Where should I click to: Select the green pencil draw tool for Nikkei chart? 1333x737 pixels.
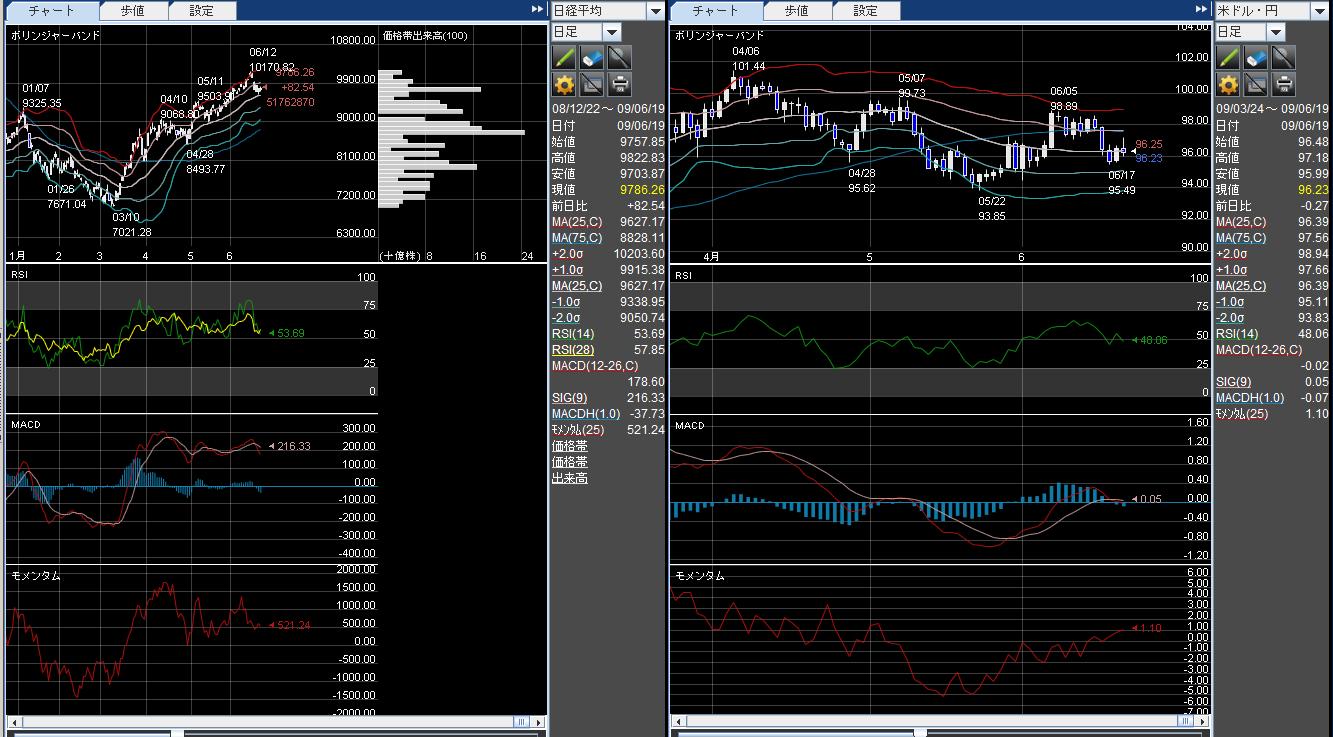564,57
